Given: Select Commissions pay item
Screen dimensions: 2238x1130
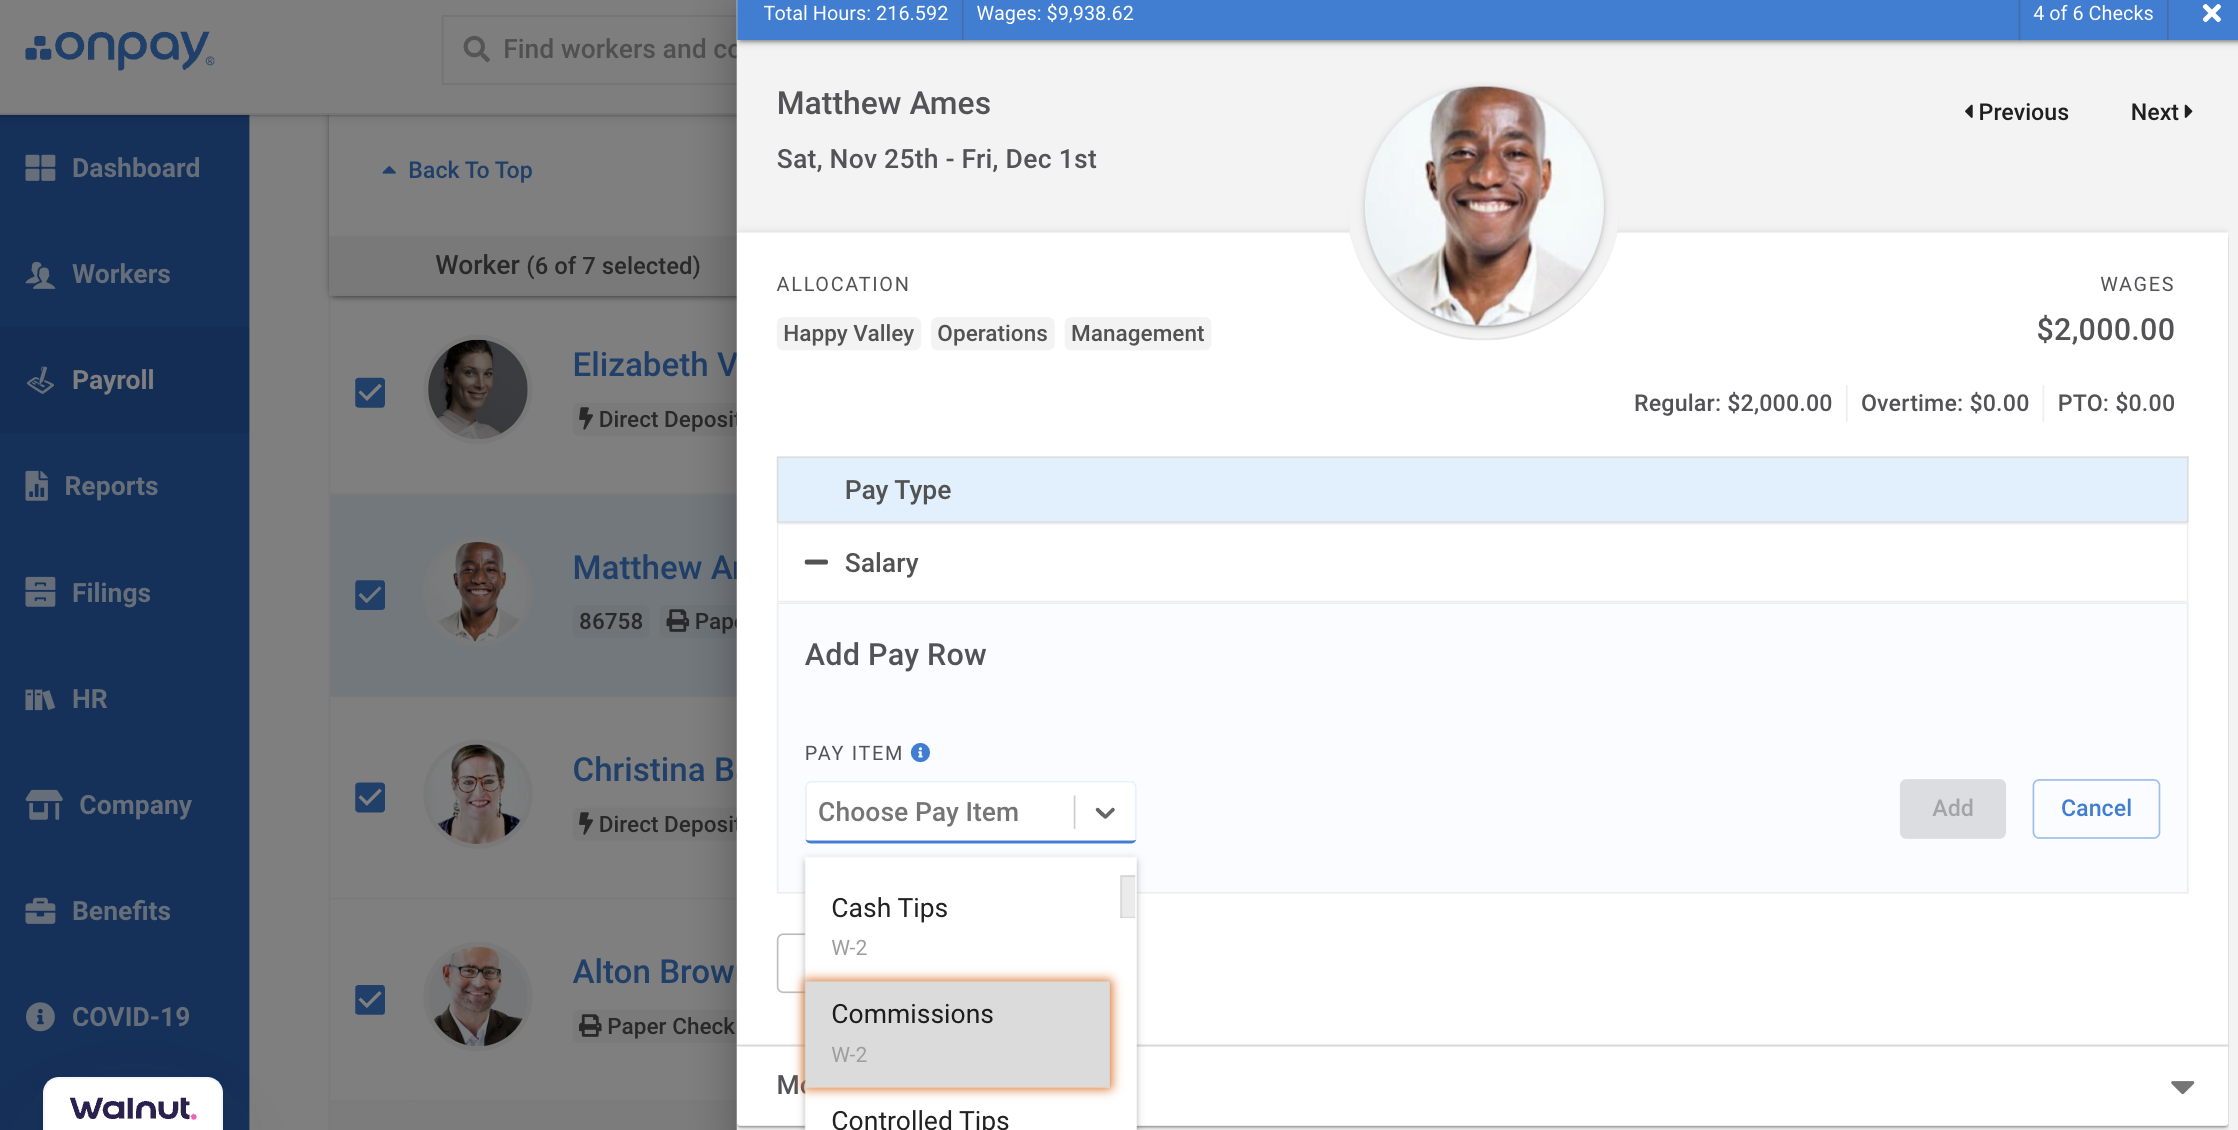Looking at the screenshot, I should click(958, 1033).
